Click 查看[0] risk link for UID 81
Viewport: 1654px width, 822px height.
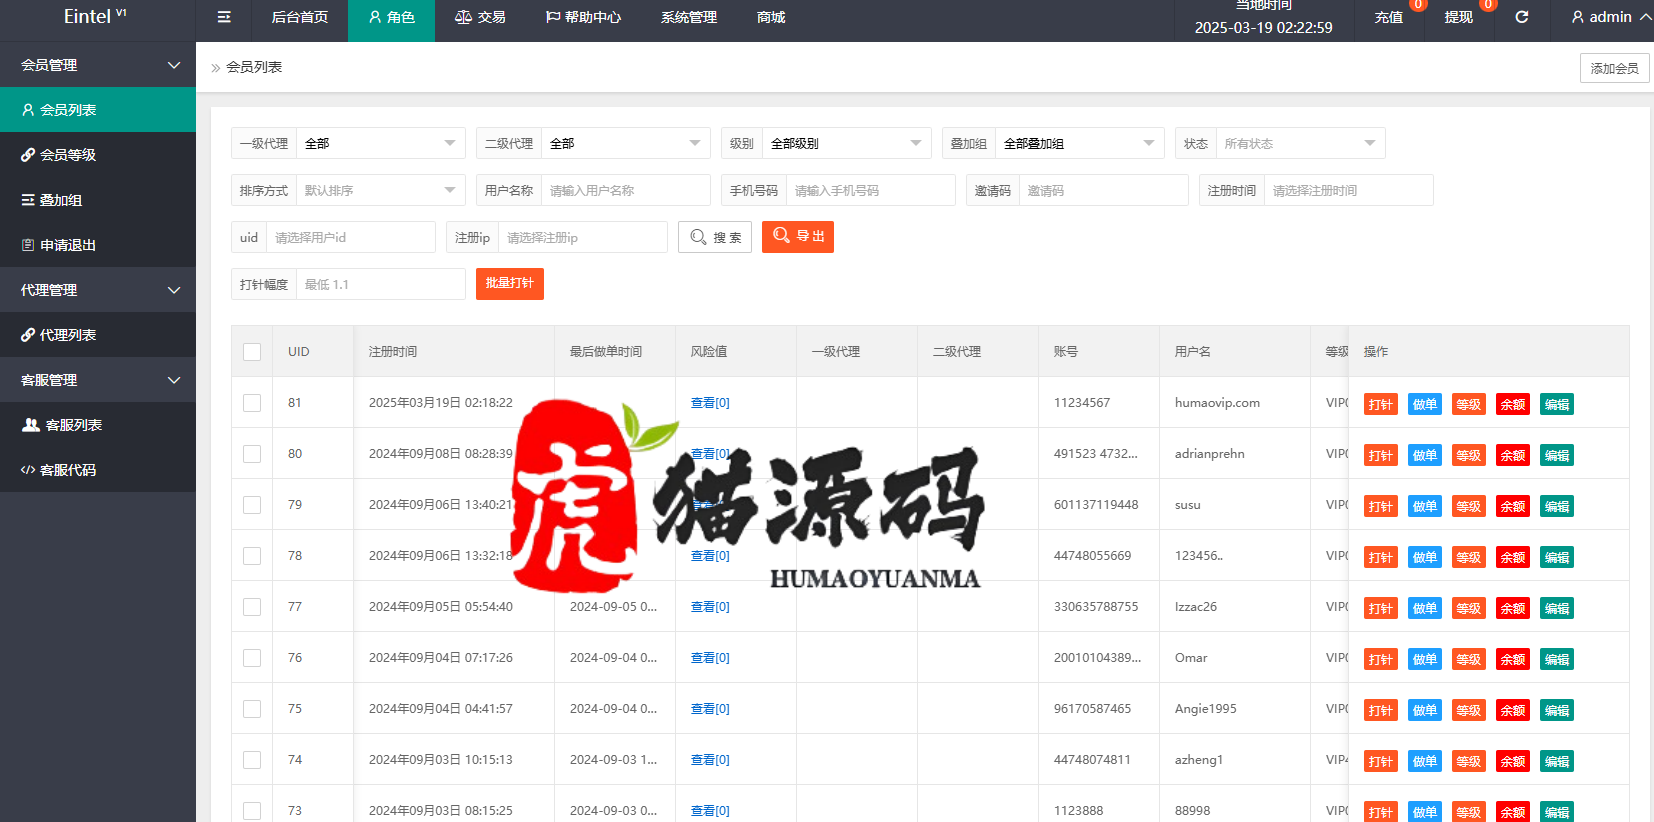pos(710,403)
